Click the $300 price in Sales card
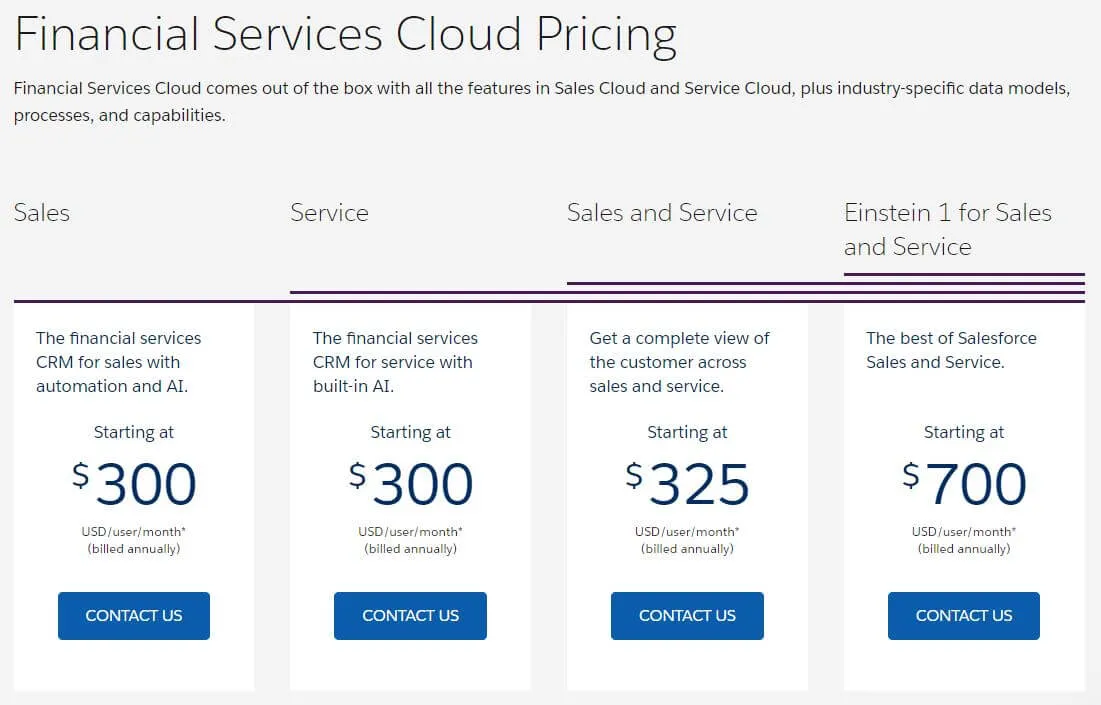 134,485
